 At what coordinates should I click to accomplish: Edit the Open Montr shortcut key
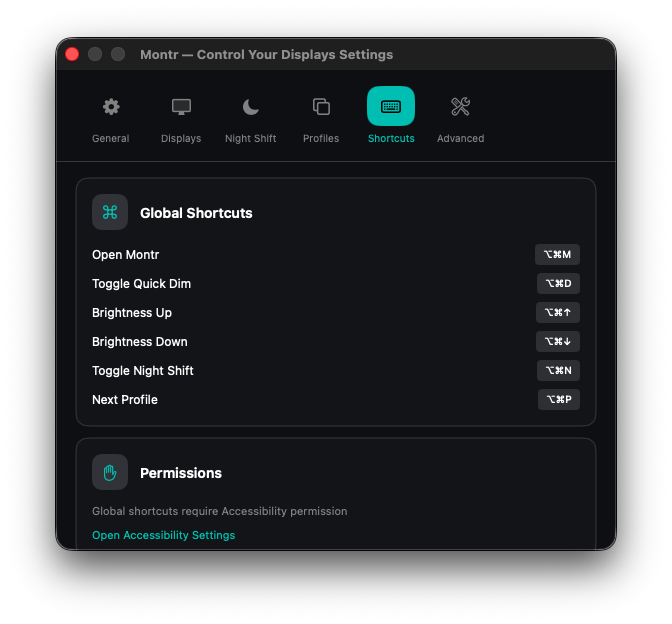coord(557,255)
